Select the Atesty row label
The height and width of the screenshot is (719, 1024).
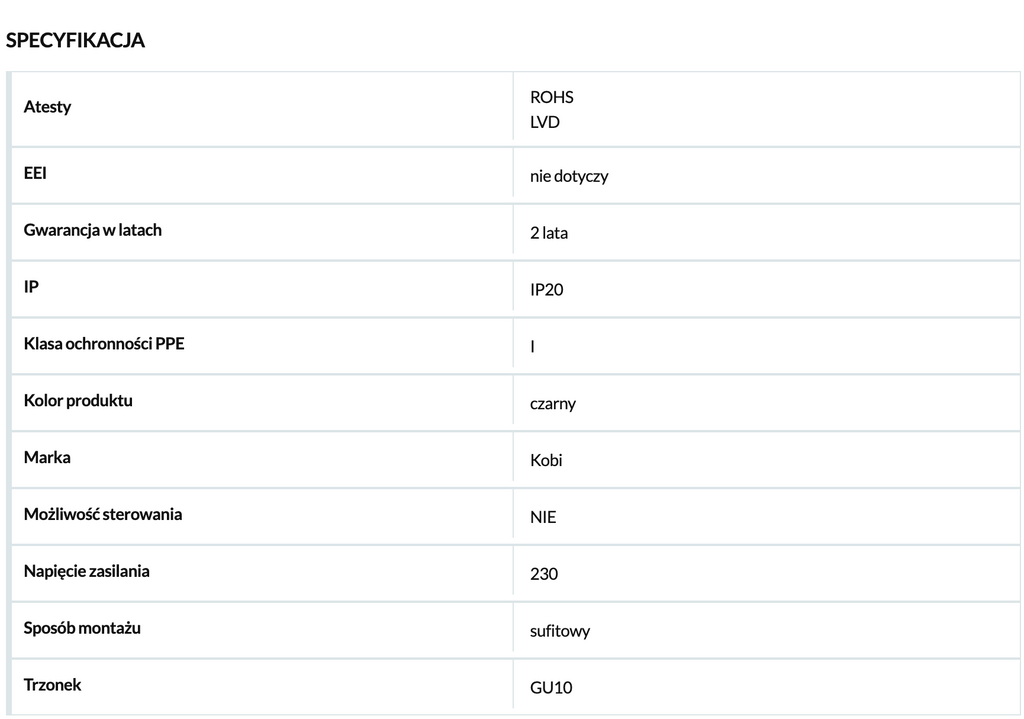click(x=47, y=106)
